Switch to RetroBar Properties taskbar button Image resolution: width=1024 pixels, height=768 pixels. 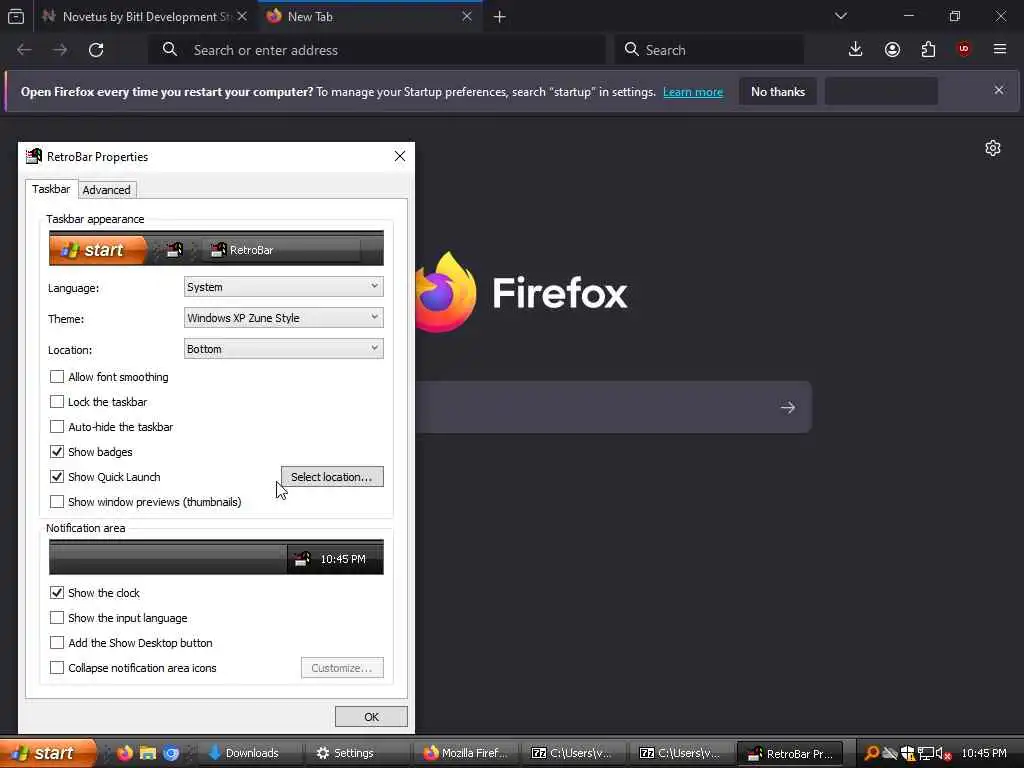click(790, 753)
